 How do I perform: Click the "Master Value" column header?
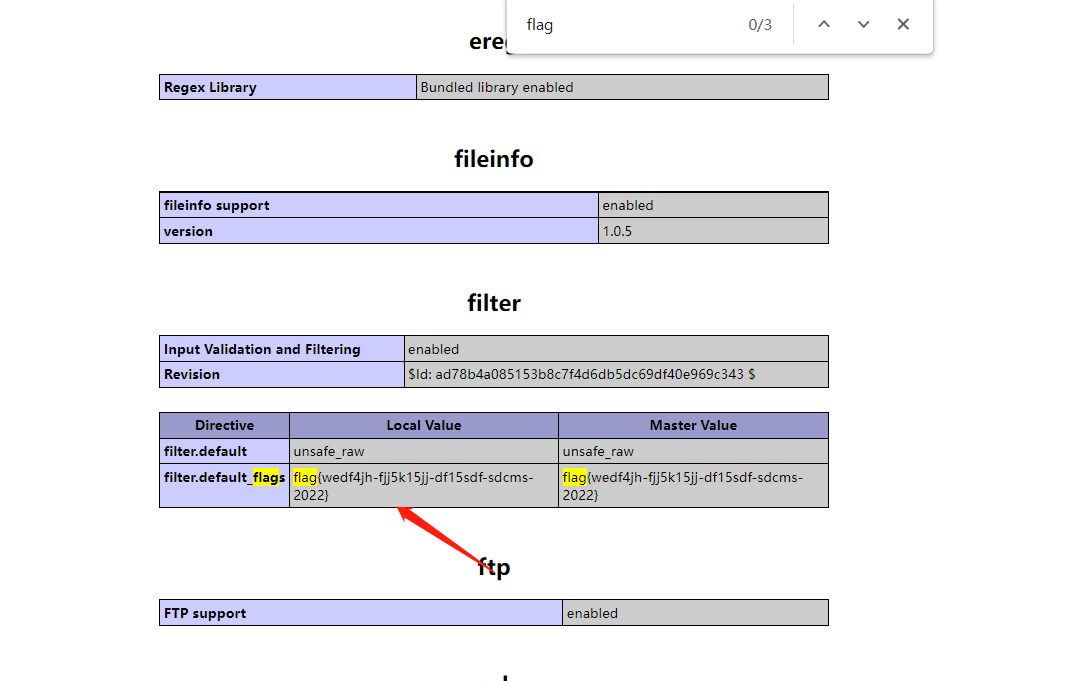[x=693, y=425]
